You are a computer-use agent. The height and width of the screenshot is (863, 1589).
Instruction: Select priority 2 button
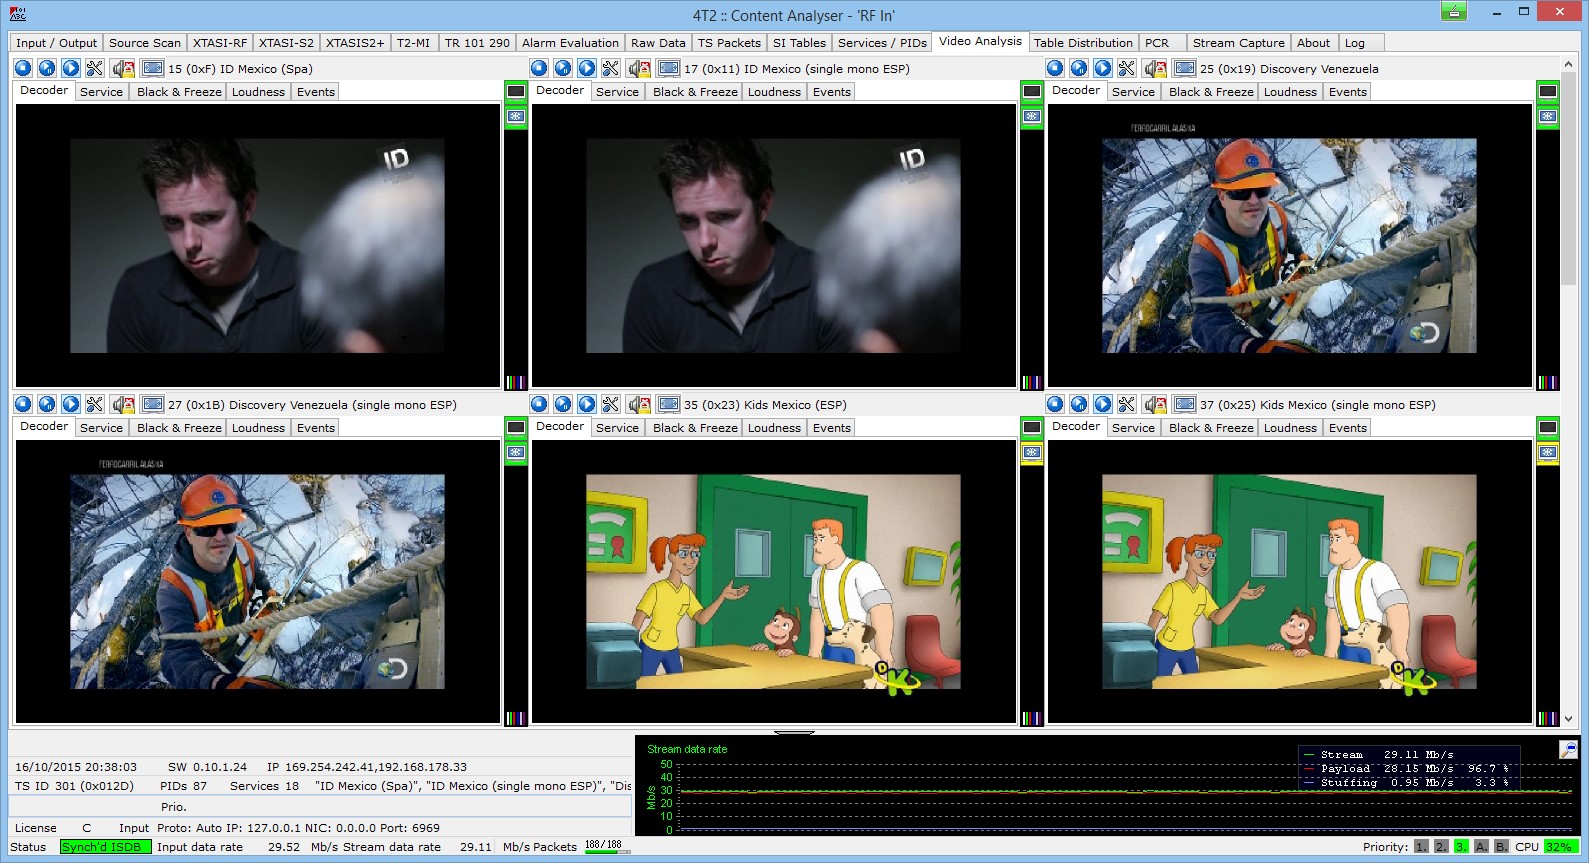(x=1441, y=846)
